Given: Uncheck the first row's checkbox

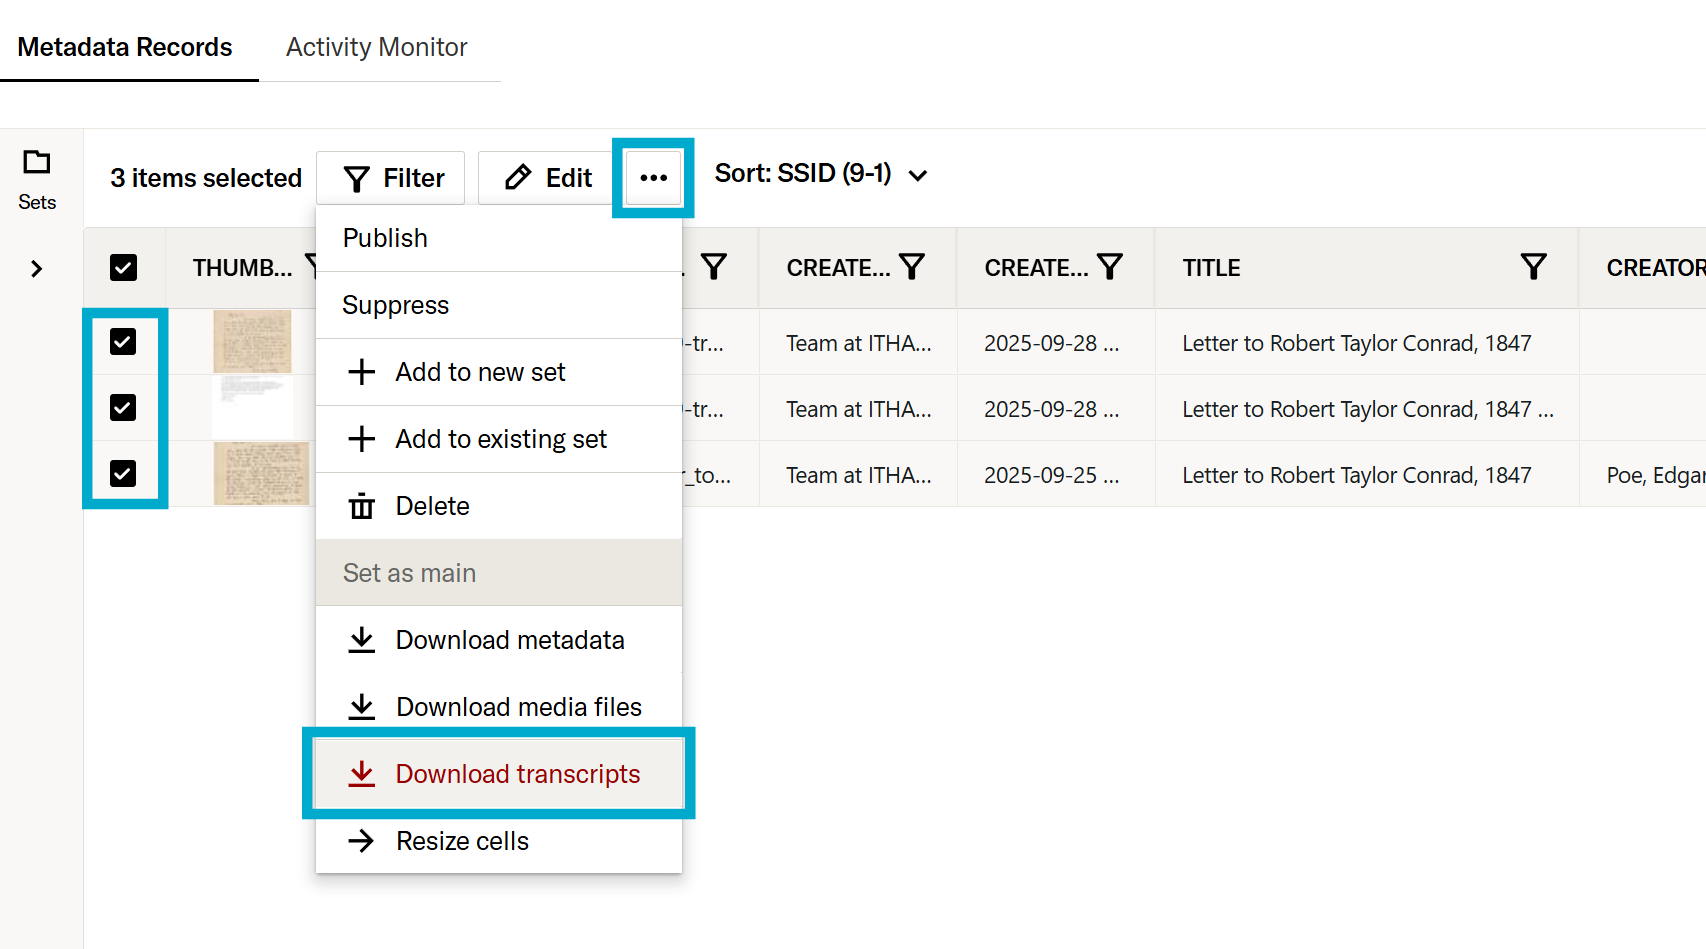Looking at the screenshot, I should (x=123, y=342).
